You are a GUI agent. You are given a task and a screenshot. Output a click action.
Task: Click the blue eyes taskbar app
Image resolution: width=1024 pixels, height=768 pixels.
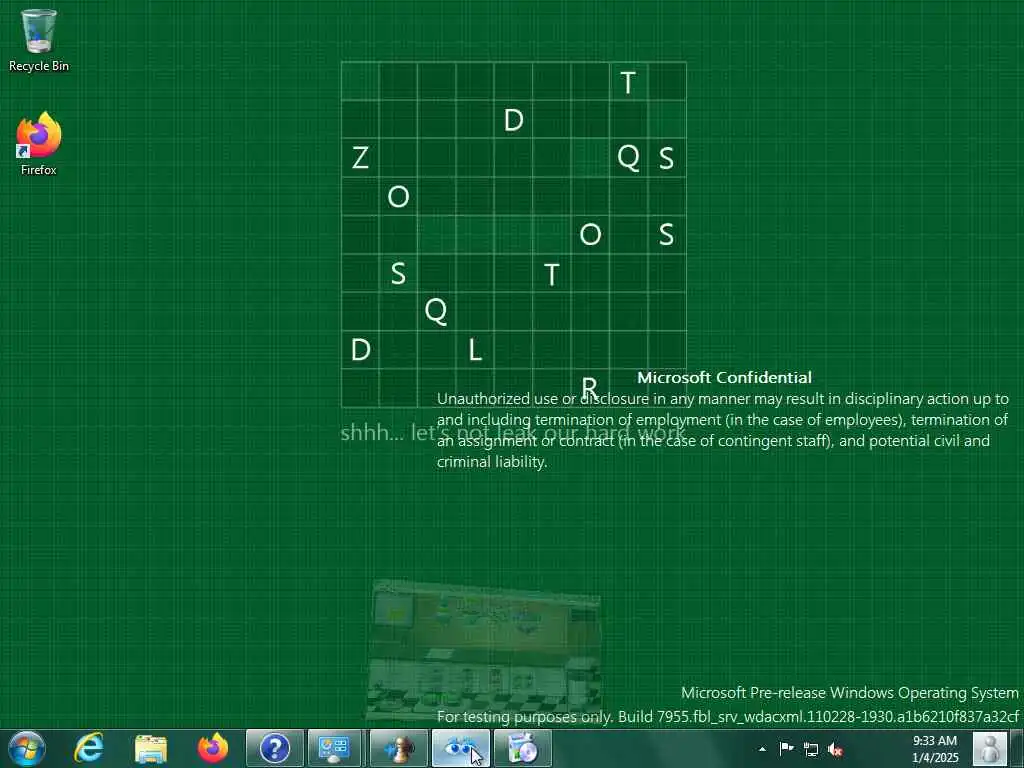461,748
